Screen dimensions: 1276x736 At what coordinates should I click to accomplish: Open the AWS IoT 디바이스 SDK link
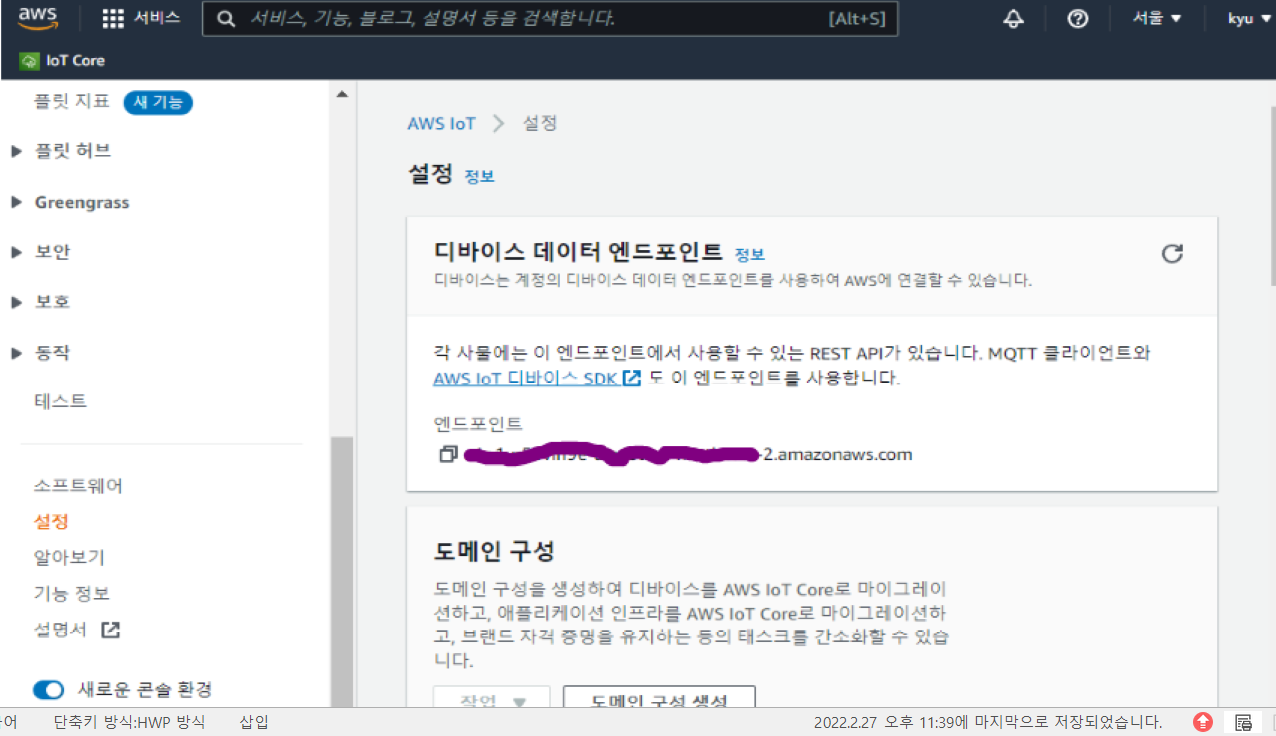[537, 379]
